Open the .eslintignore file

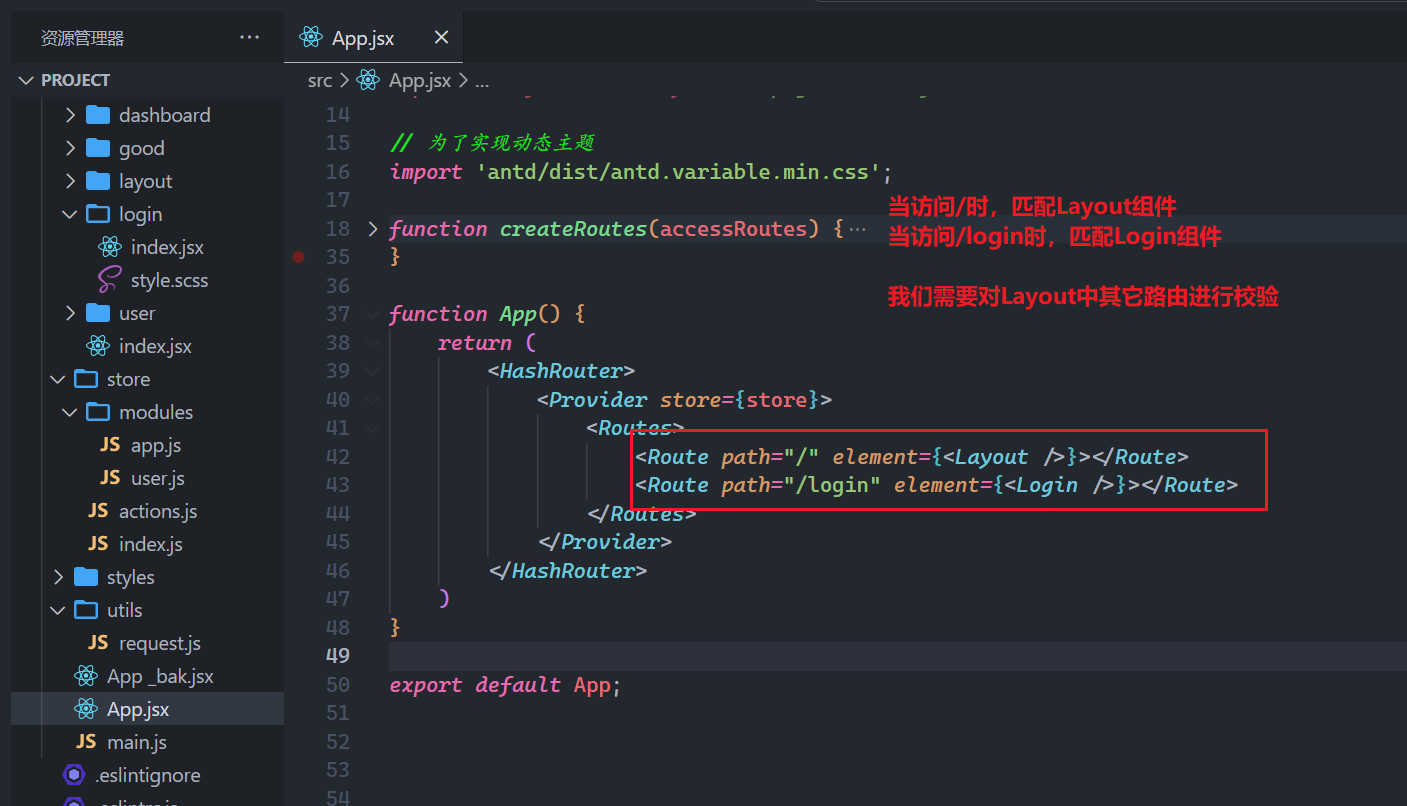point(147,775)
